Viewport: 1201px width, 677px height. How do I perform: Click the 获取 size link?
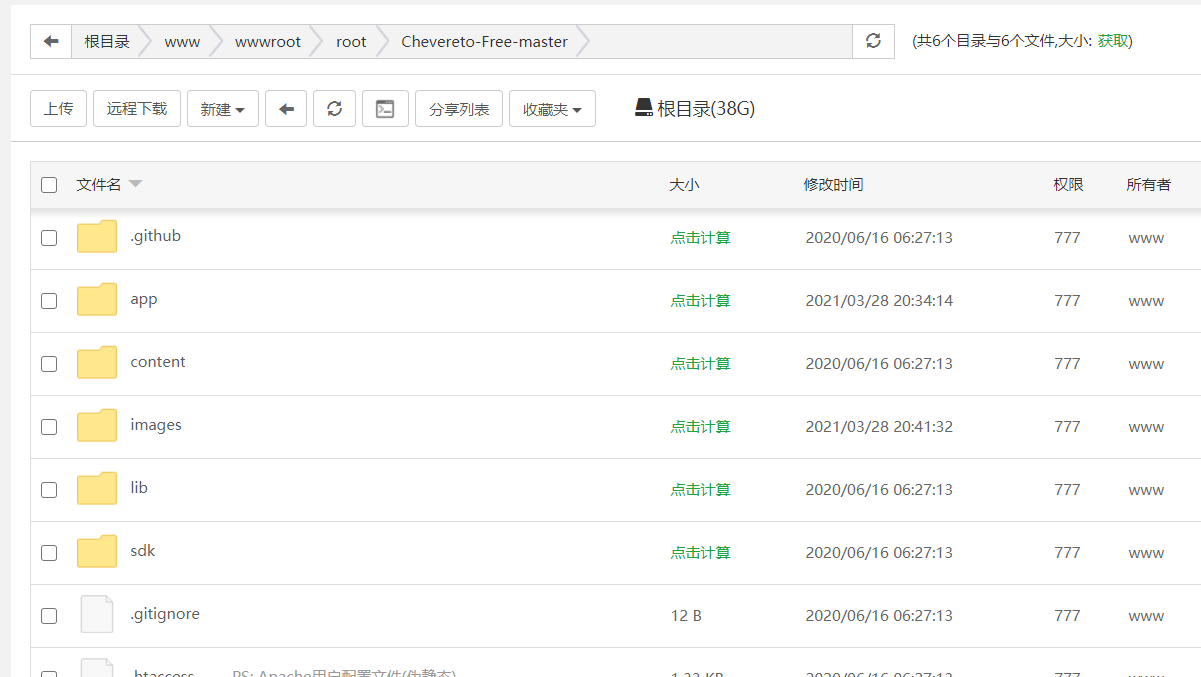click(x=1112, y=41)
